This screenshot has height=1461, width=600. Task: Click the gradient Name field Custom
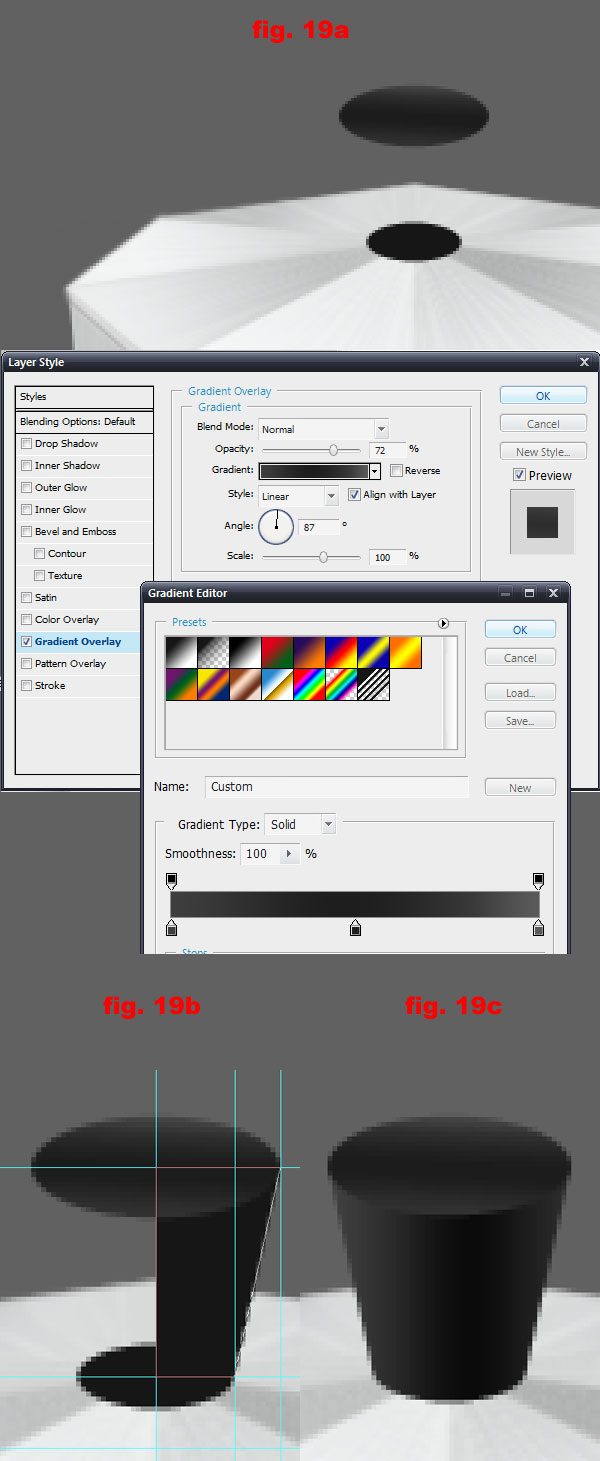337,787
